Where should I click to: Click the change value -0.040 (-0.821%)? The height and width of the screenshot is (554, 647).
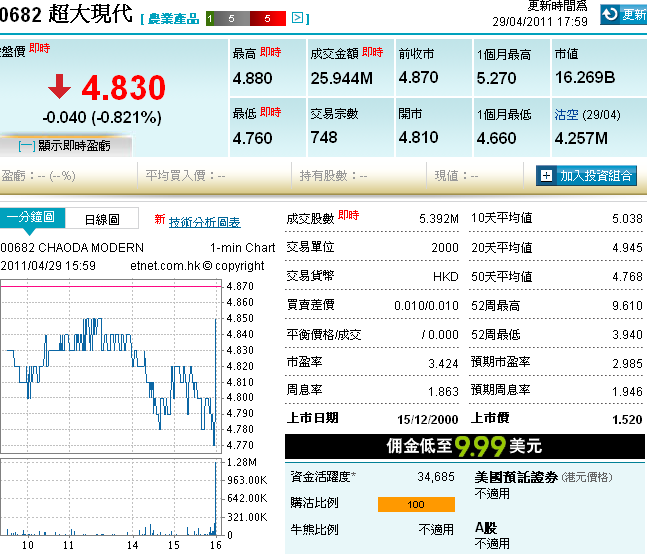coord(102,118)
